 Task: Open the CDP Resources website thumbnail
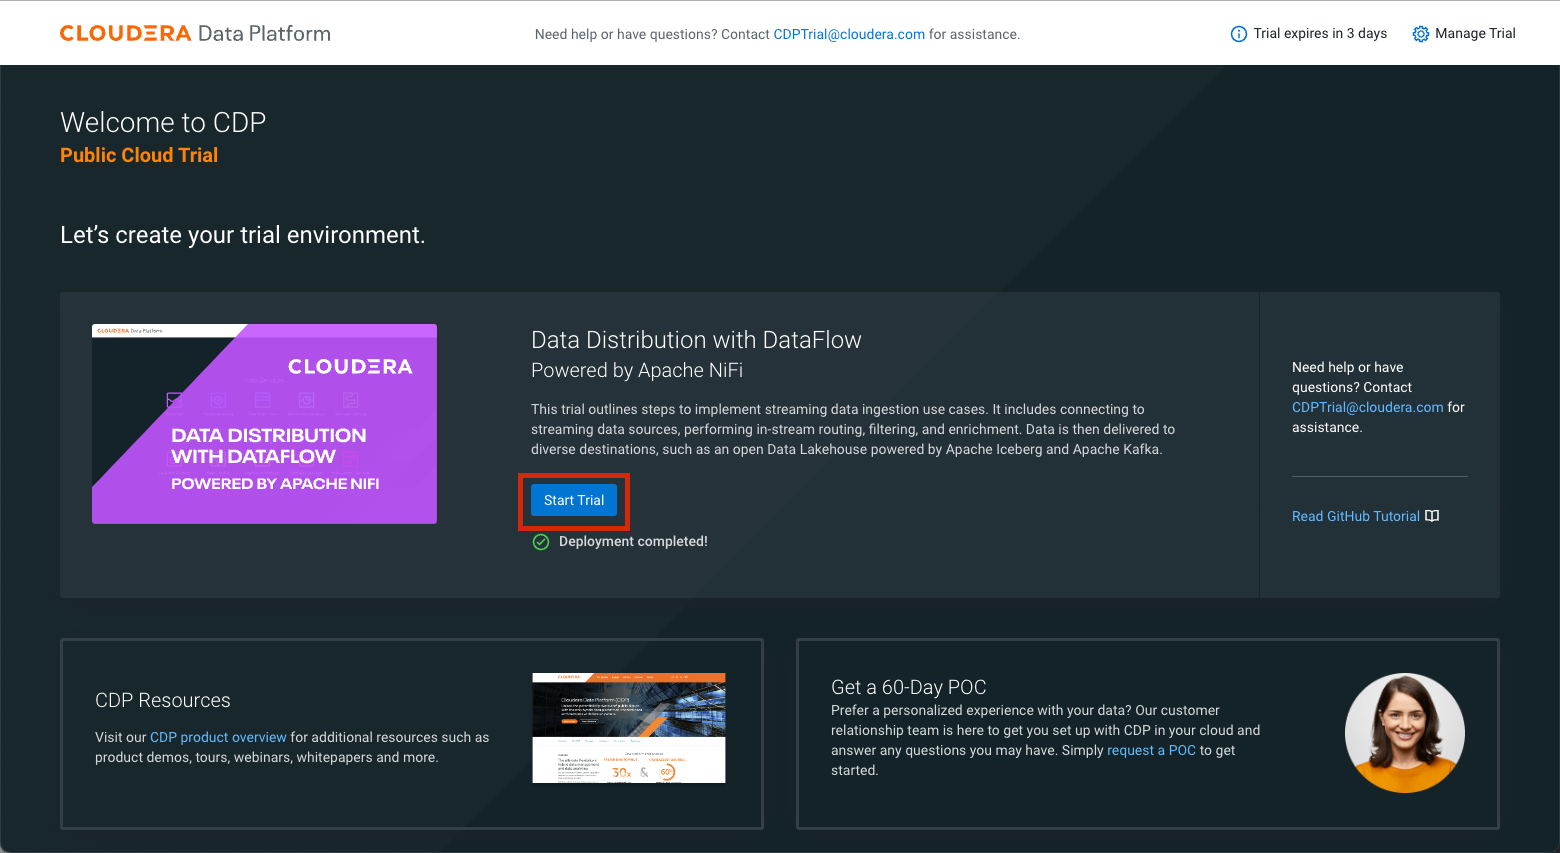[x=629, y=728]
